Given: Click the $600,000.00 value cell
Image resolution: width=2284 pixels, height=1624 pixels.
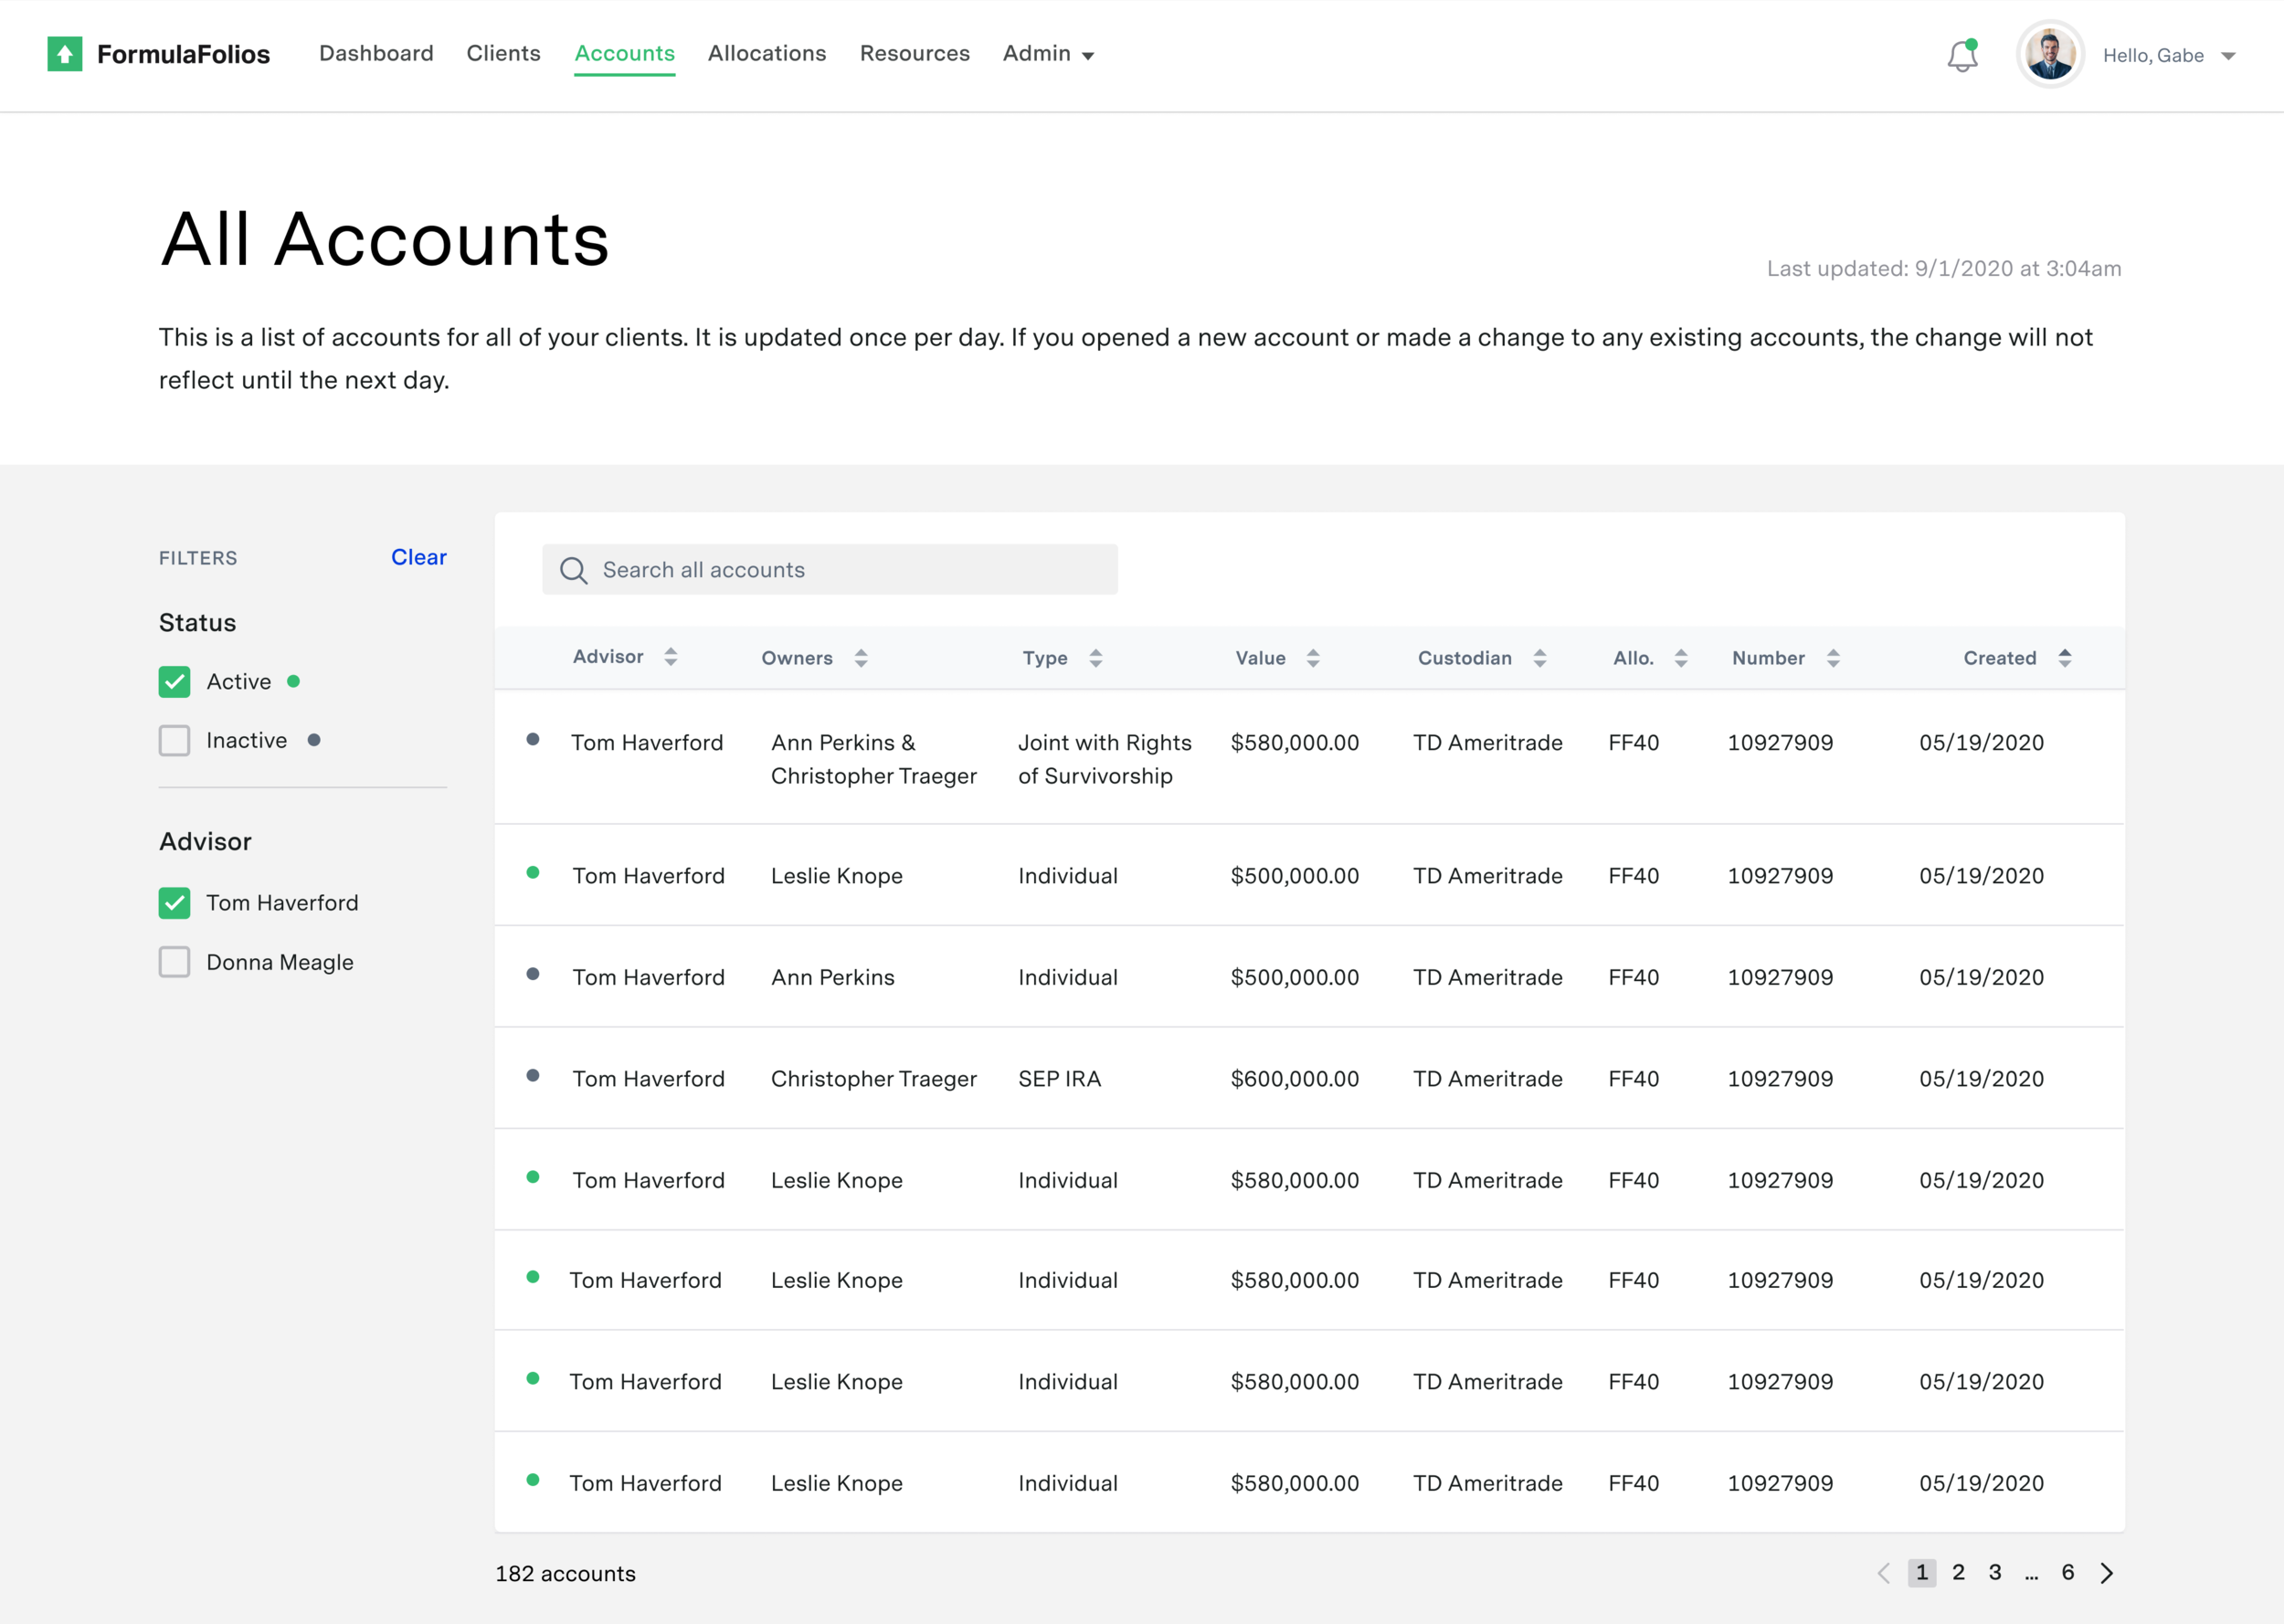Looking at the screenshot, I should [1294, 1079].
